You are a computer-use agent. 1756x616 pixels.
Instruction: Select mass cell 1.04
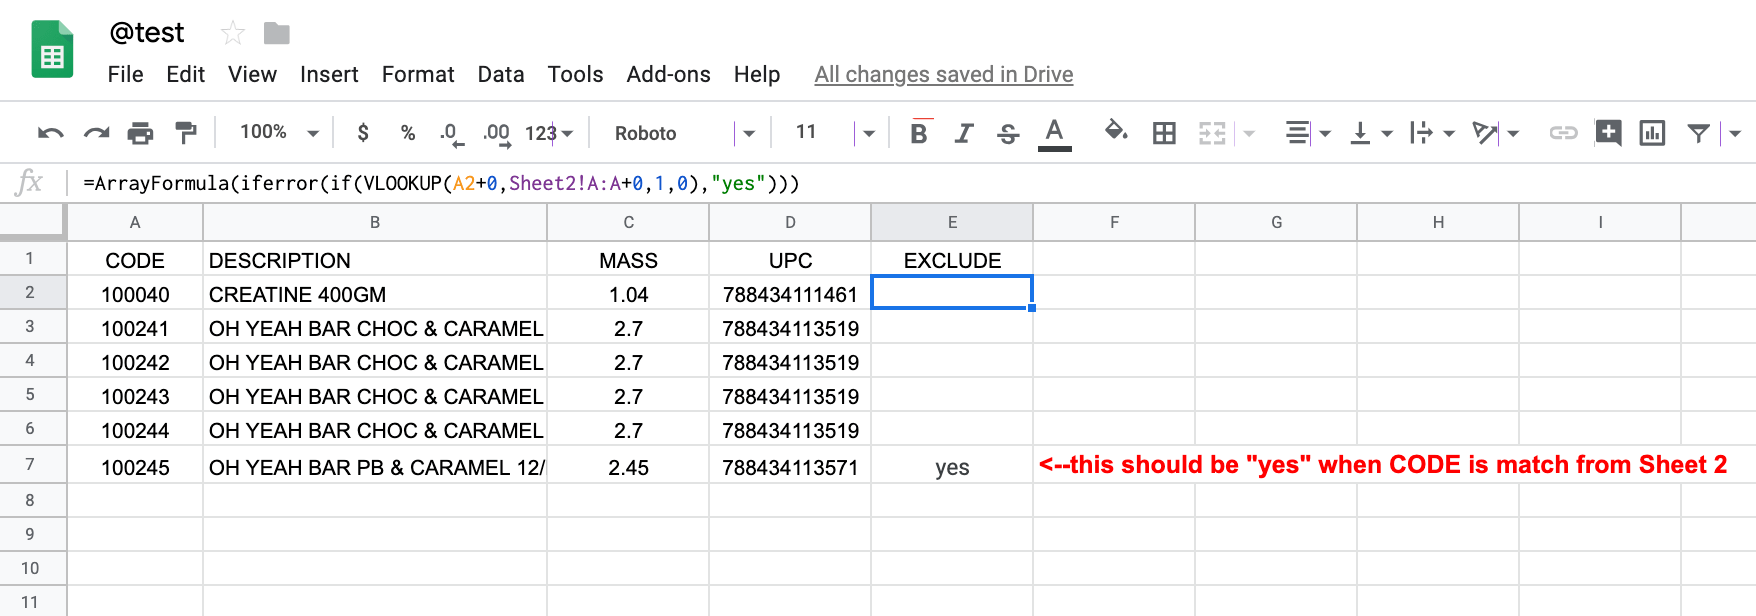628,294
